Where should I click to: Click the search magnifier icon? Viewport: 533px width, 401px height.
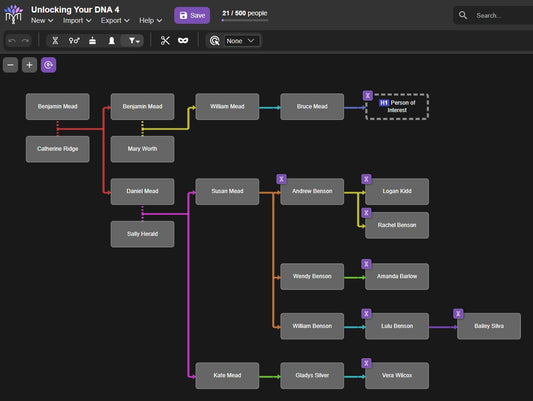[463, 15]
